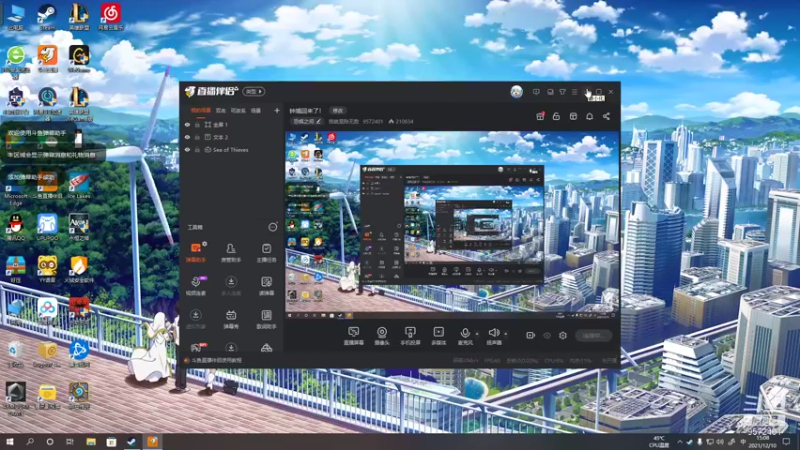Switch to the third scene tab

pos(238,110)
